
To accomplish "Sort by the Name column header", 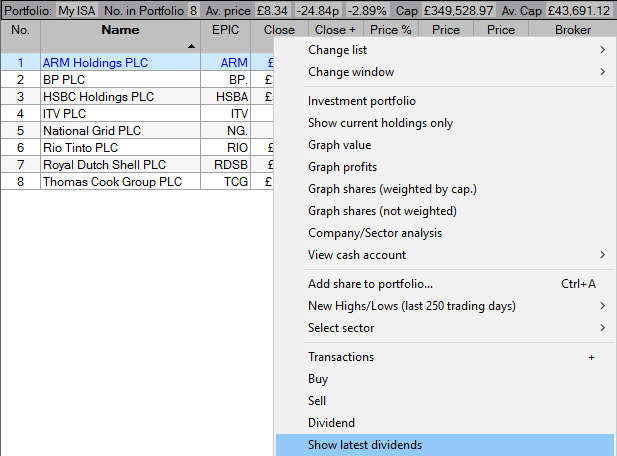I will coord(120,31).
